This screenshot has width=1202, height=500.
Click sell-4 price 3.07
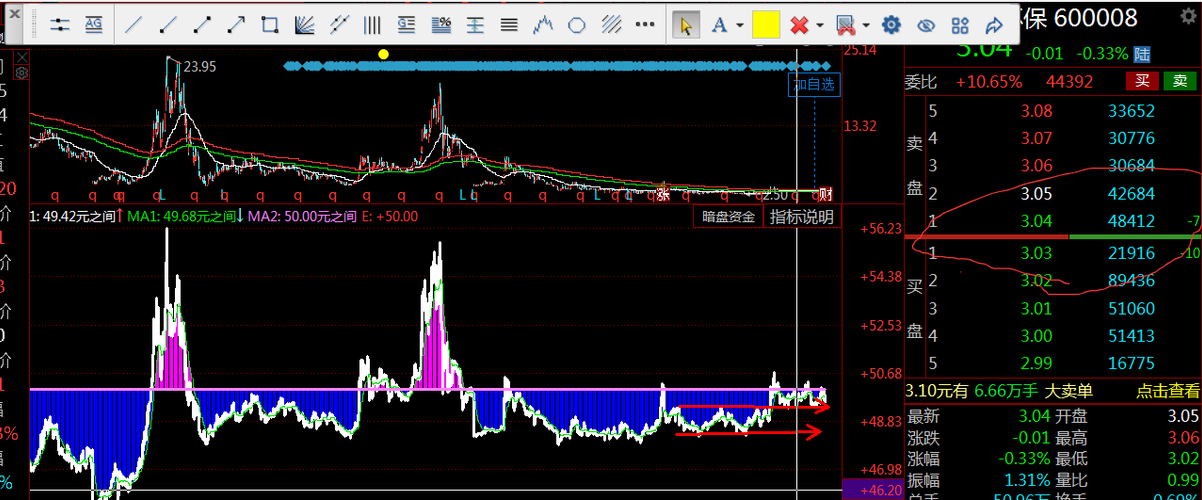1037,138
